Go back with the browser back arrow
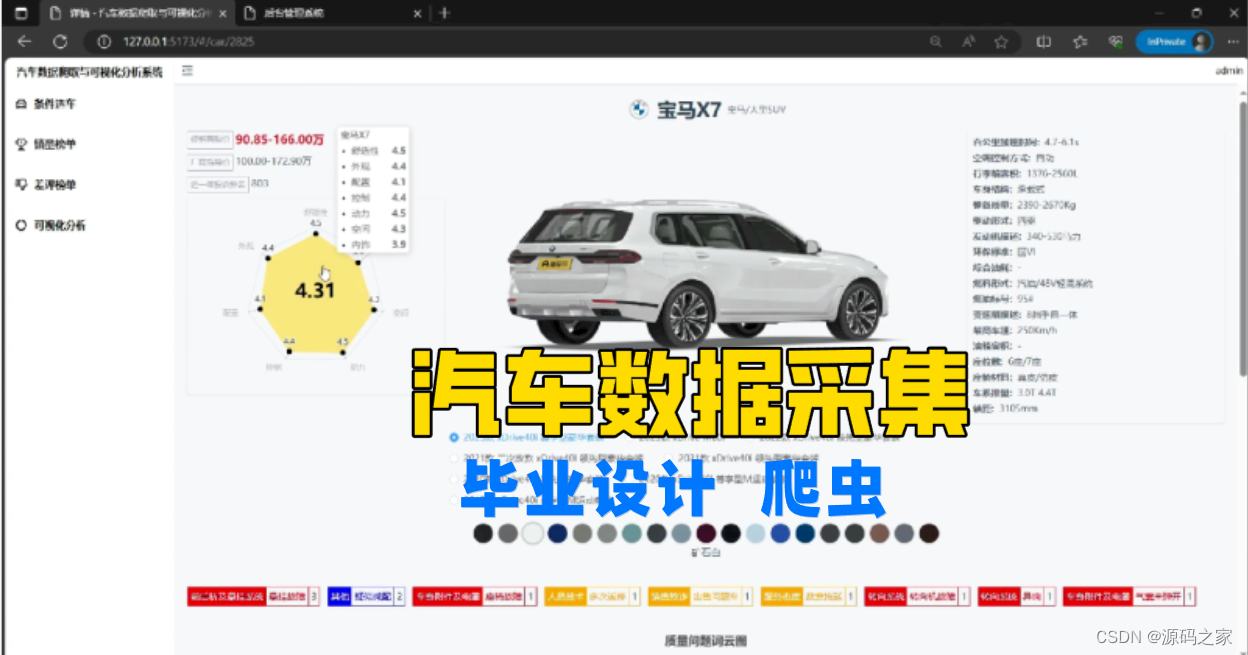 click(x=25, y=42)
